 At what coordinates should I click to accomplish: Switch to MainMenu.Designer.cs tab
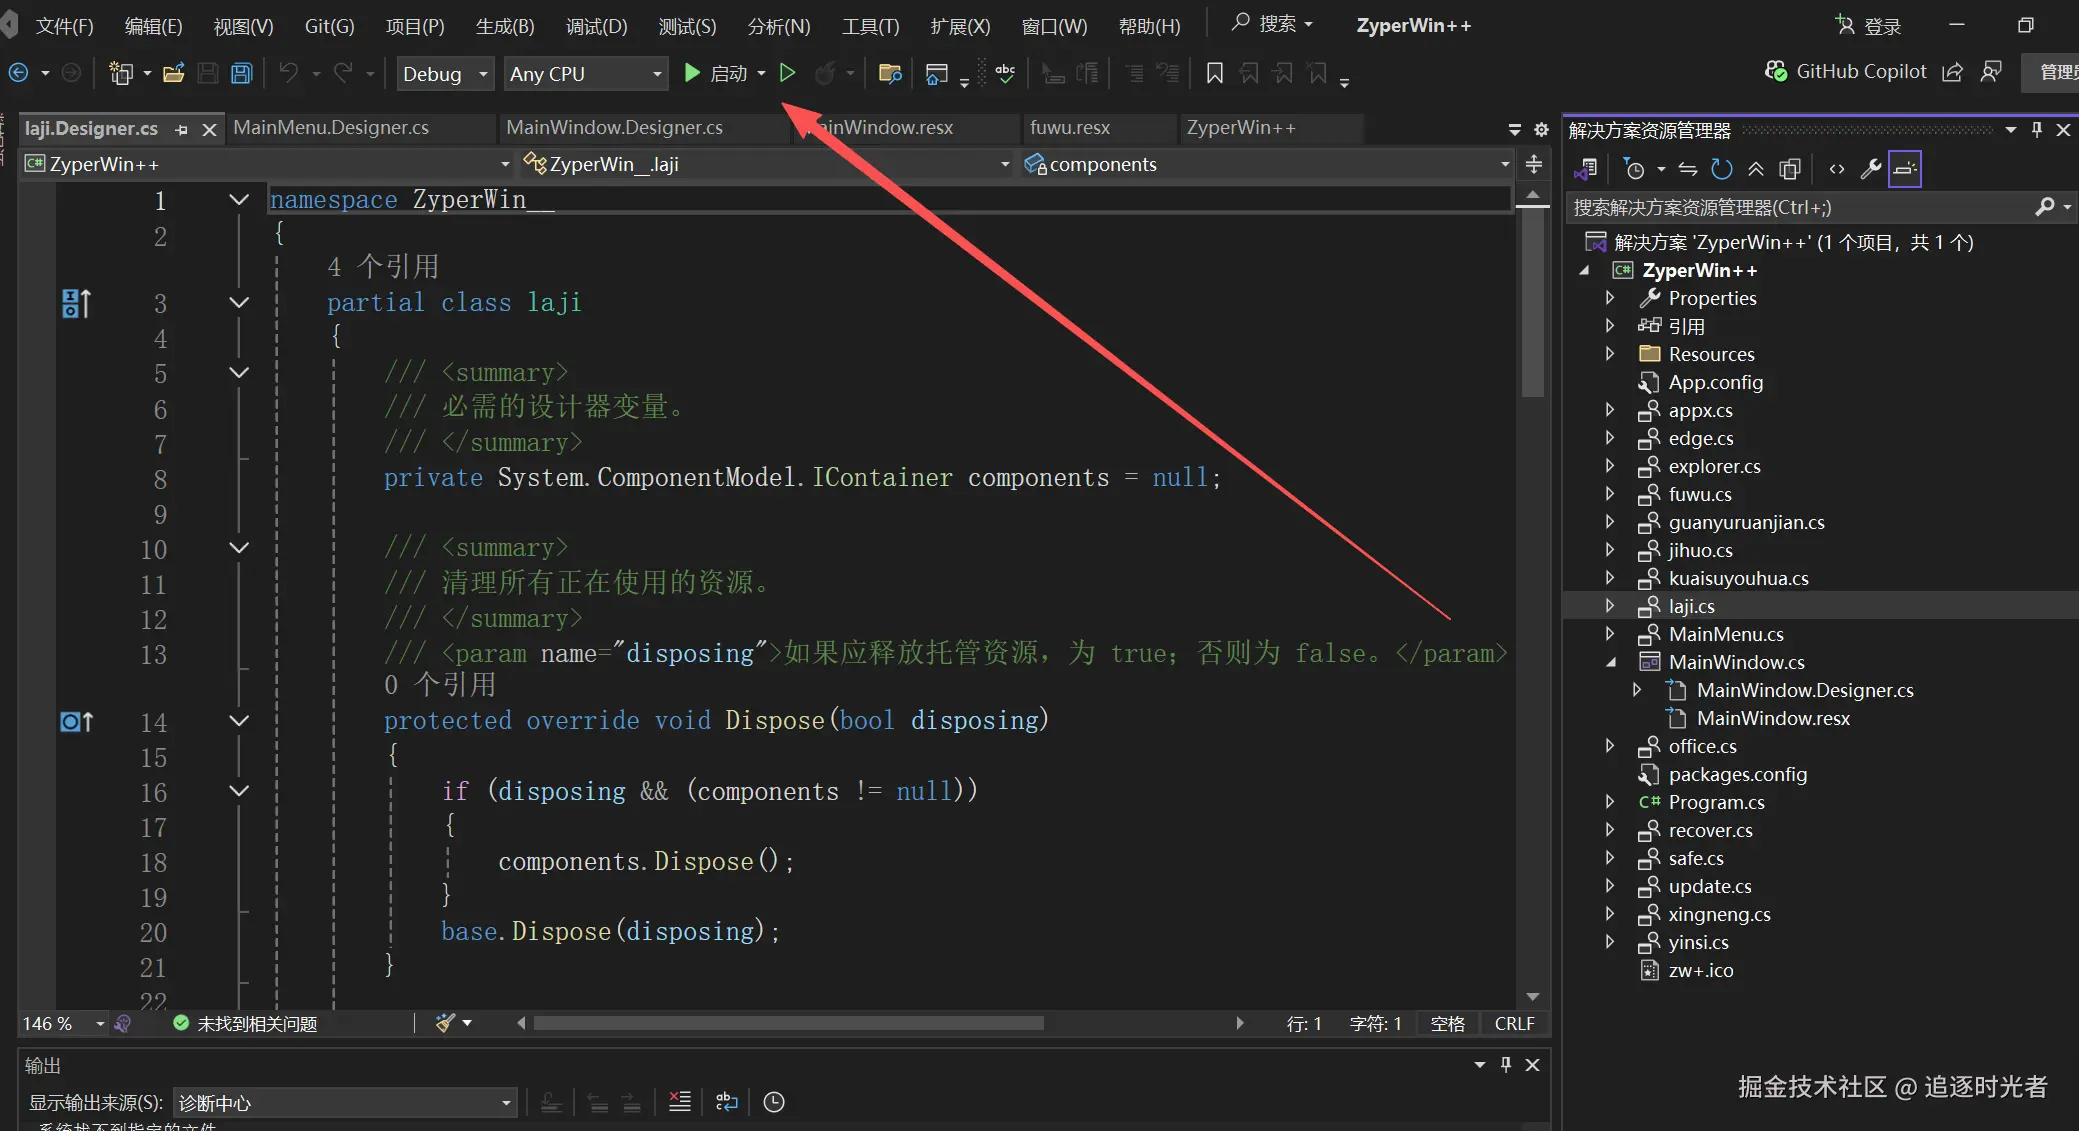(331, 128)
